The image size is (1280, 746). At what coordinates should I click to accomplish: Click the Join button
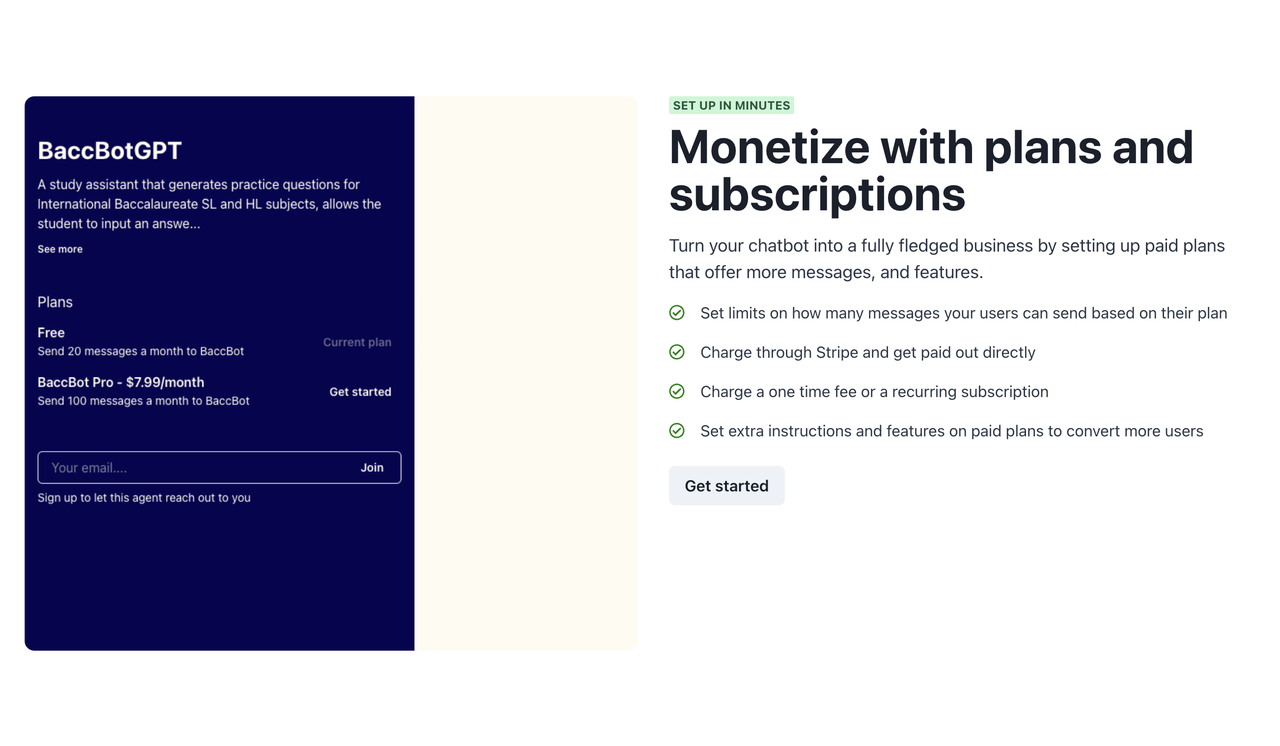[372, 468]
